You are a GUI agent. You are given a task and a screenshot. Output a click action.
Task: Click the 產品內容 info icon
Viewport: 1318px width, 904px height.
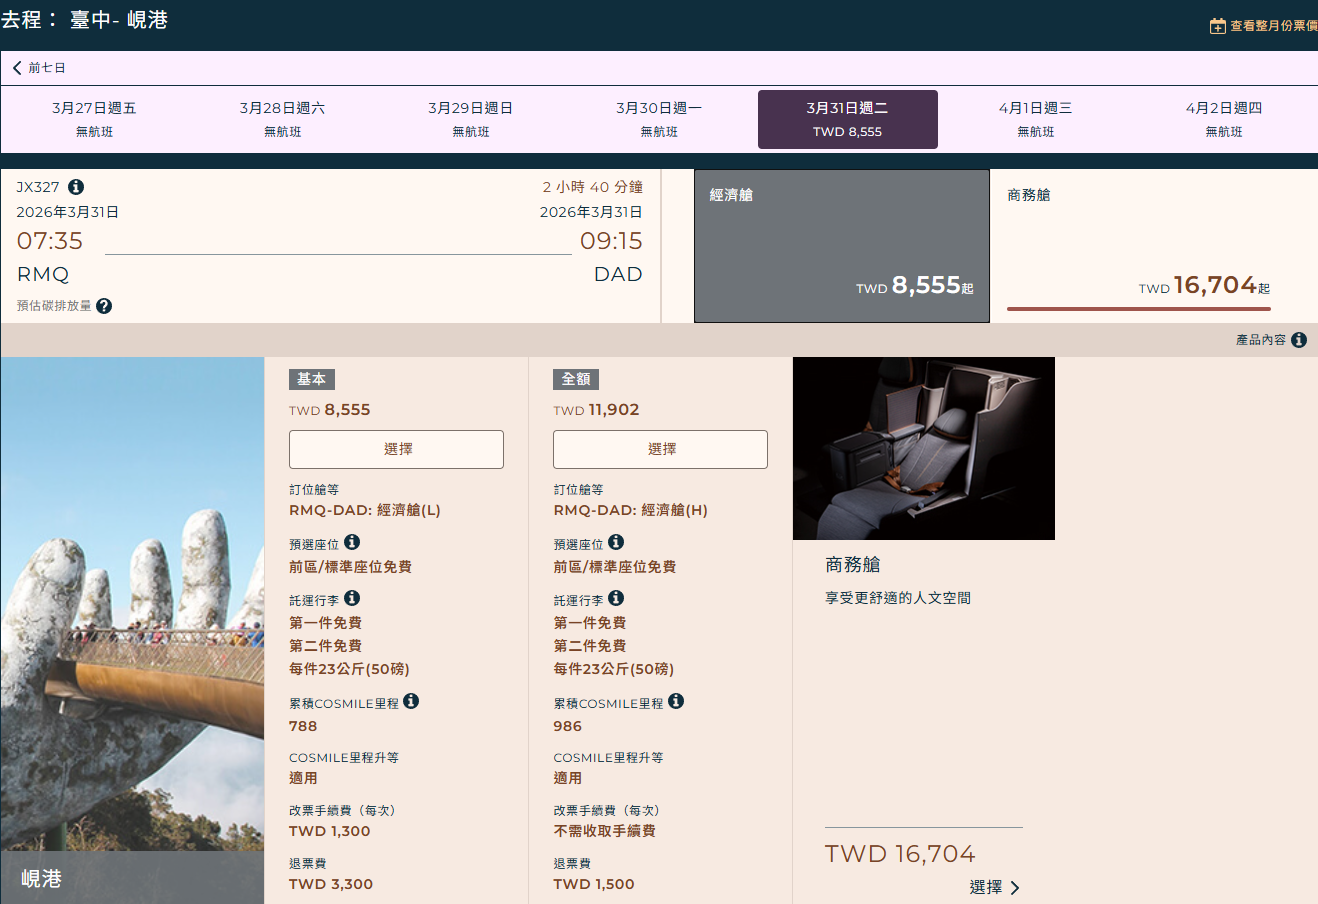1298,339
